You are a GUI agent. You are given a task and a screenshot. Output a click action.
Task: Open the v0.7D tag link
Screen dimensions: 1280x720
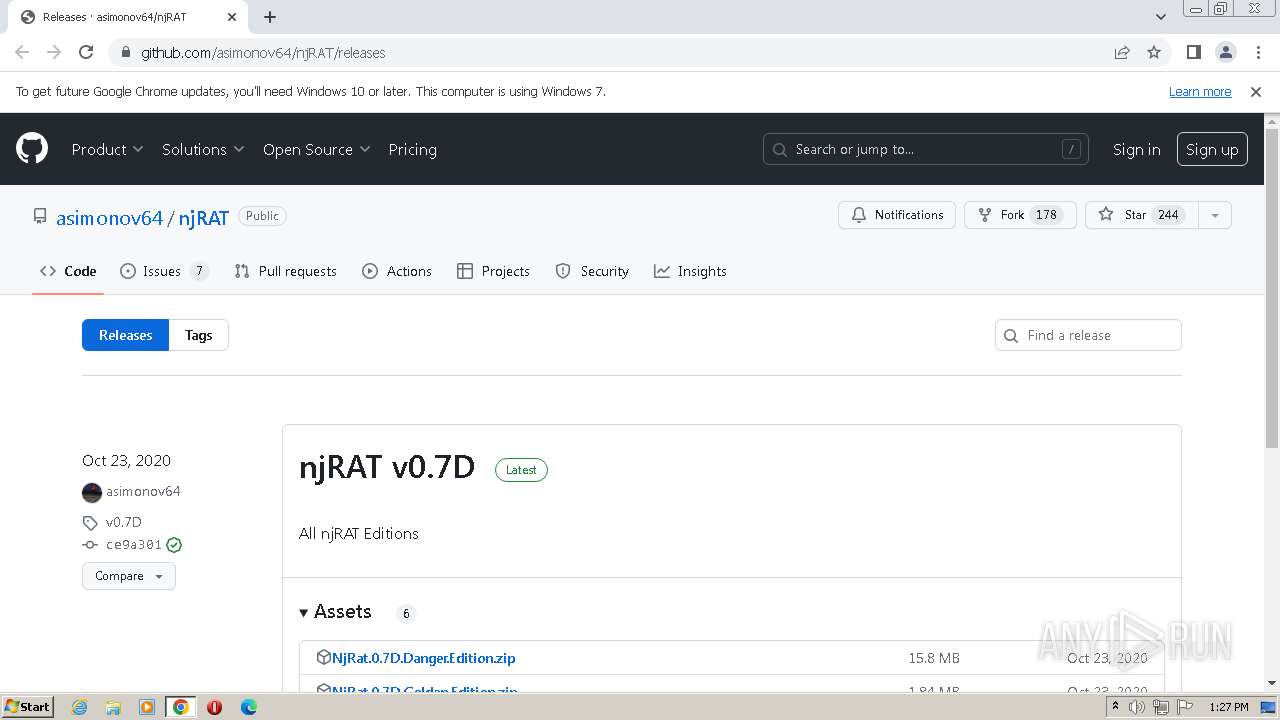(124, 522)
